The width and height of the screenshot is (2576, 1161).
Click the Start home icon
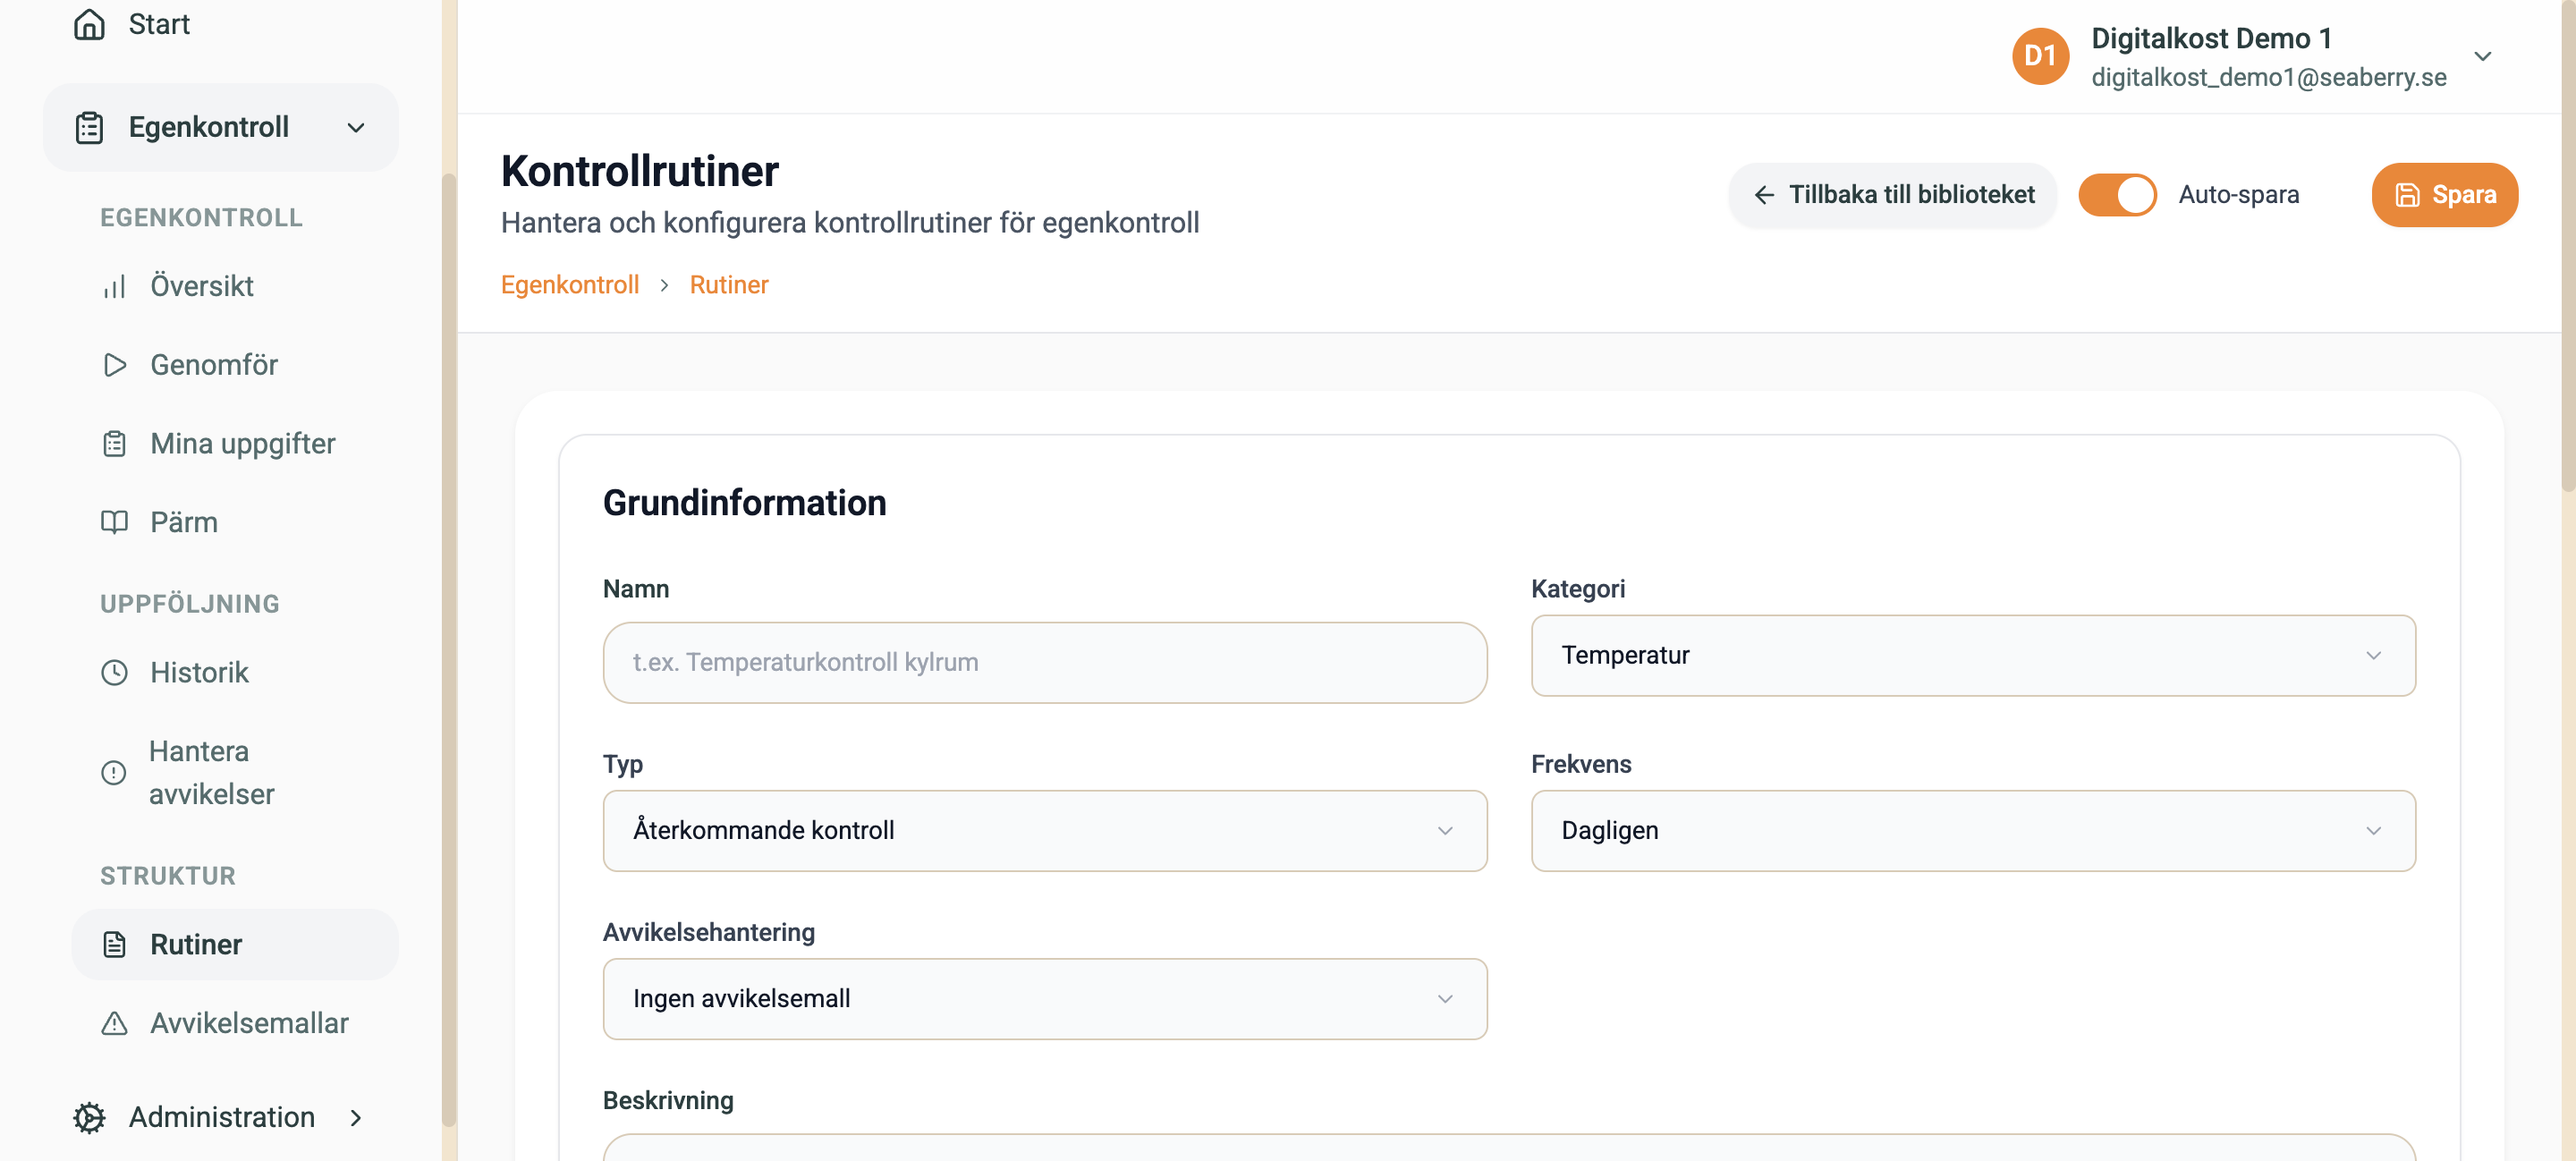[x=89, y=24]
